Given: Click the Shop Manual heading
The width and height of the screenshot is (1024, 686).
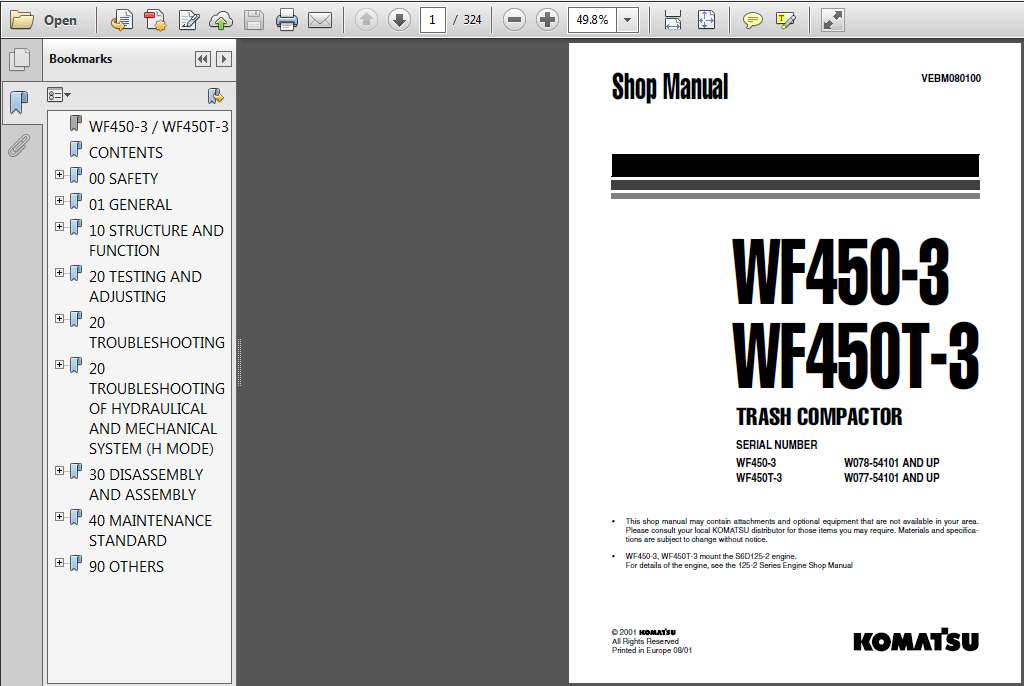Looking at the screenshot, I should 669,86.
